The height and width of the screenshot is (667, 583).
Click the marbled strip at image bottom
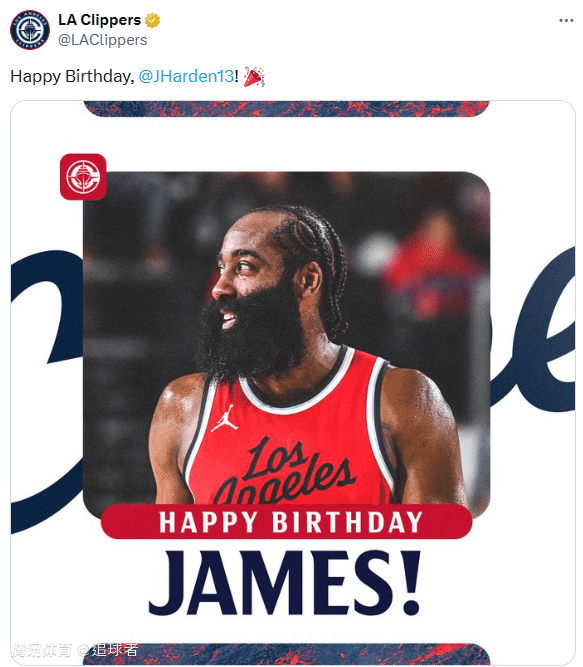[x=287, y=654]
